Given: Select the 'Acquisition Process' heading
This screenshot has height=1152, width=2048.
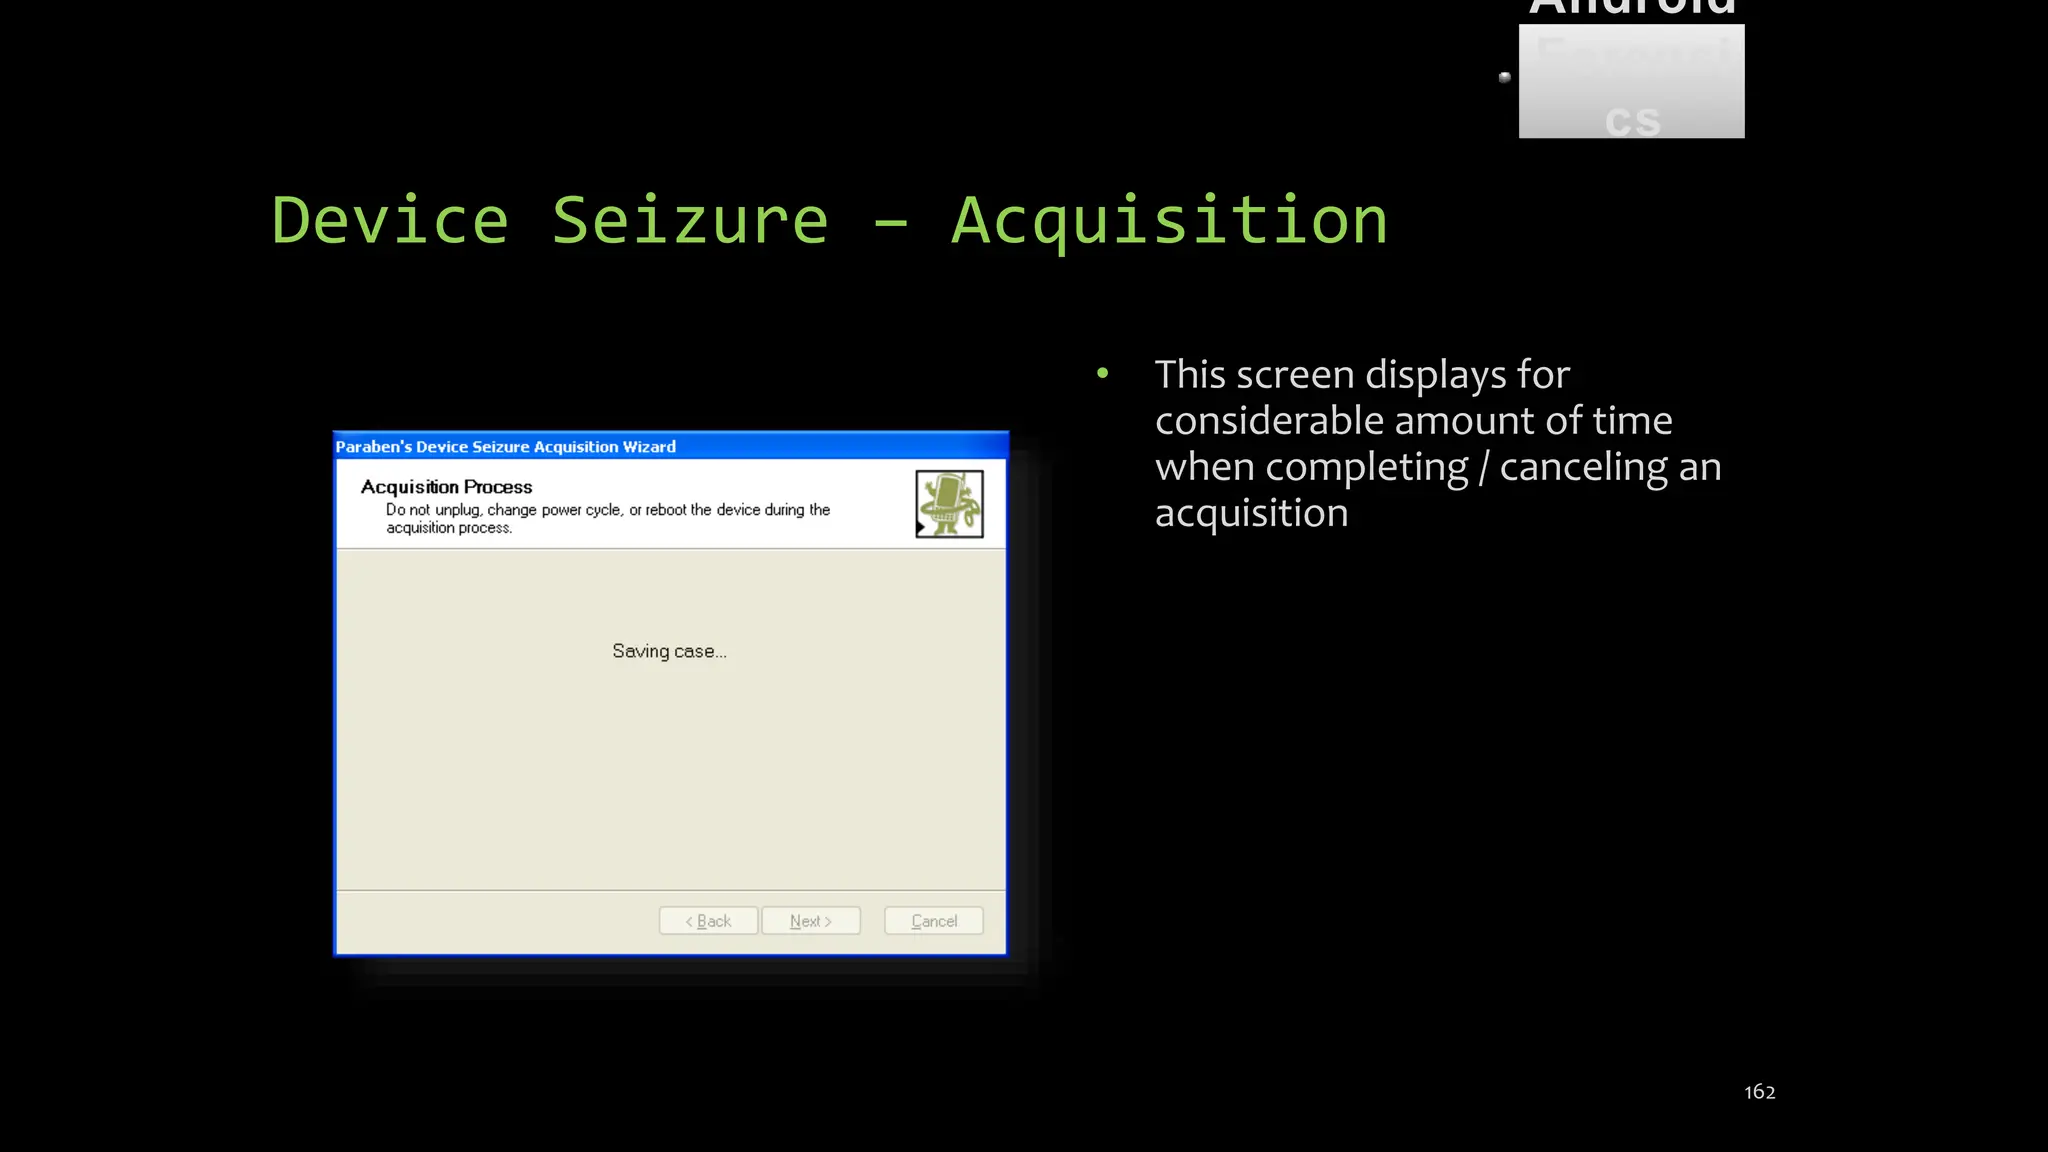Looking at the screenshot, I should [446, 487].
